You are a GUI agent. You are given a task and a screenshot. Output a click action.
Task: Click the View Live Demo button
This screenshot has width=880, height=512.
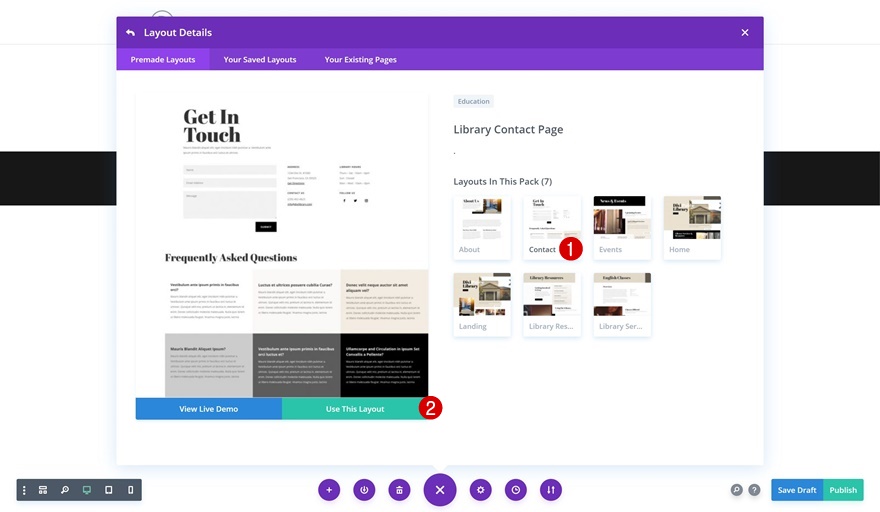coord(209,409)
